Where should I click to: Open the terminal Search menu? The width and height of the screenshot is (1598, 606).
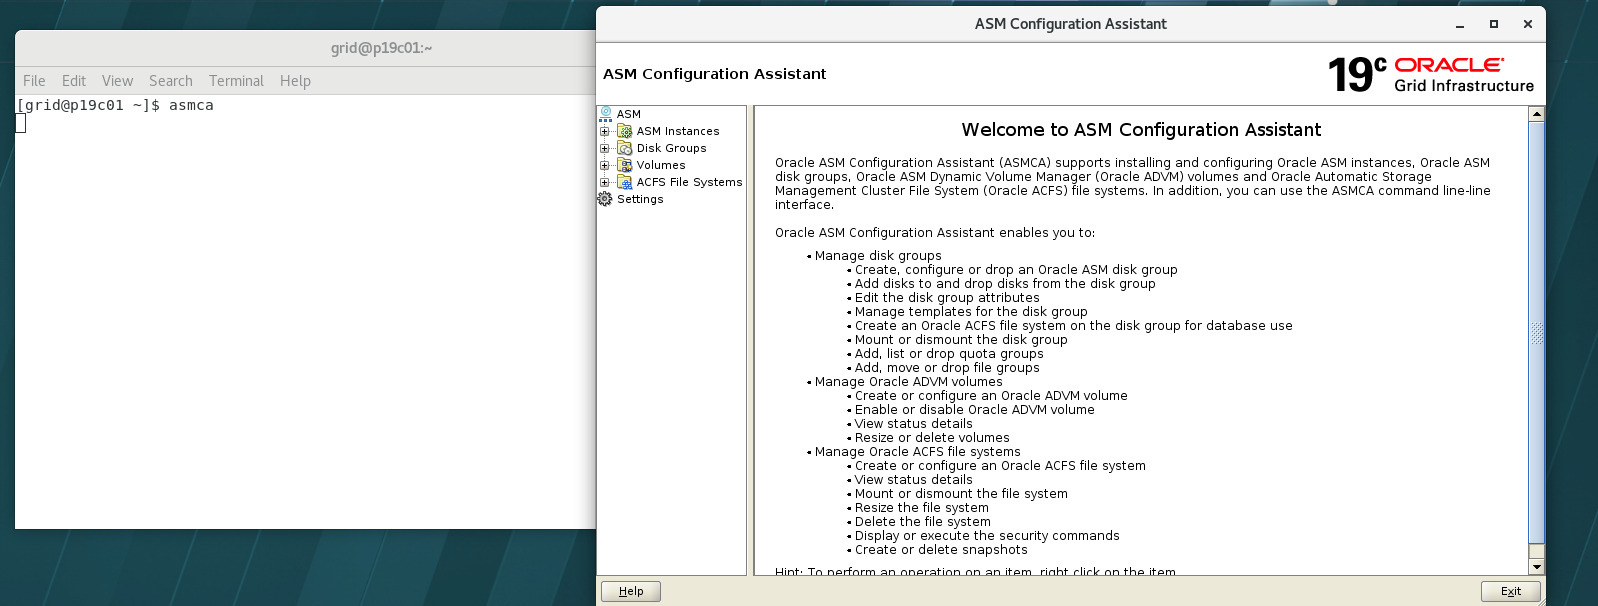tap(171, 81)
